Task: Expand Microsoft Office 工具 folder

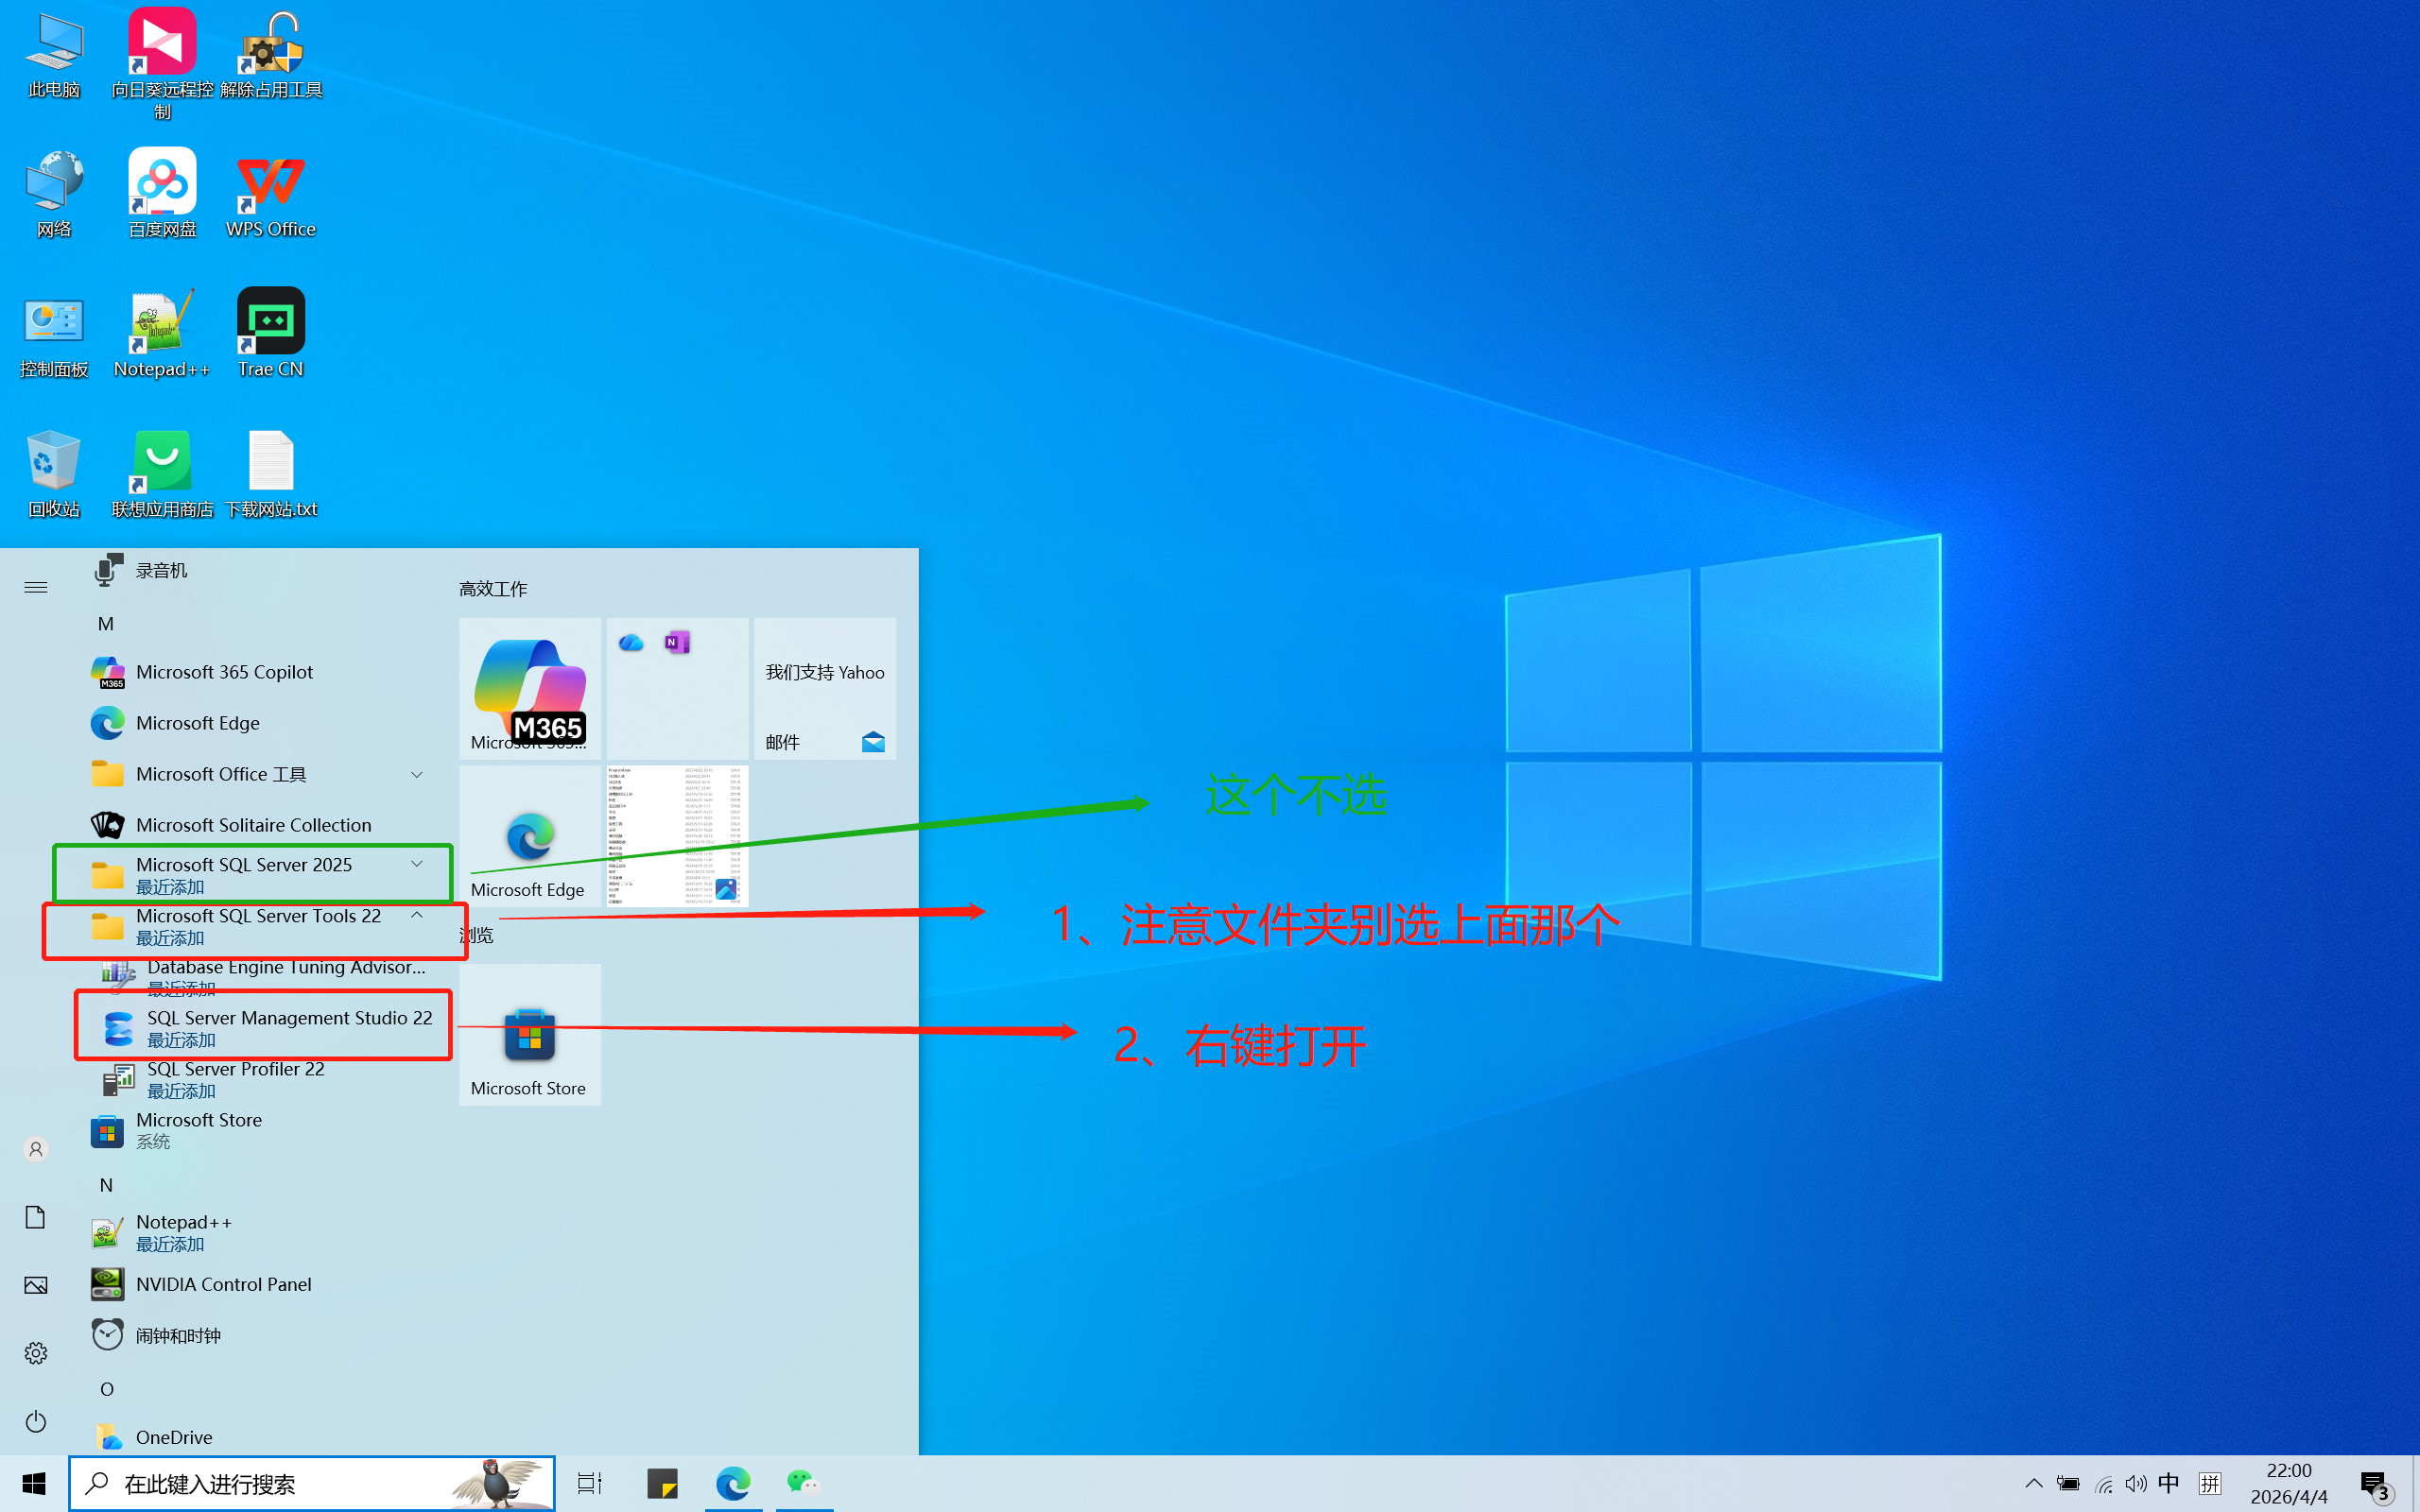Action: coord(417,774)
